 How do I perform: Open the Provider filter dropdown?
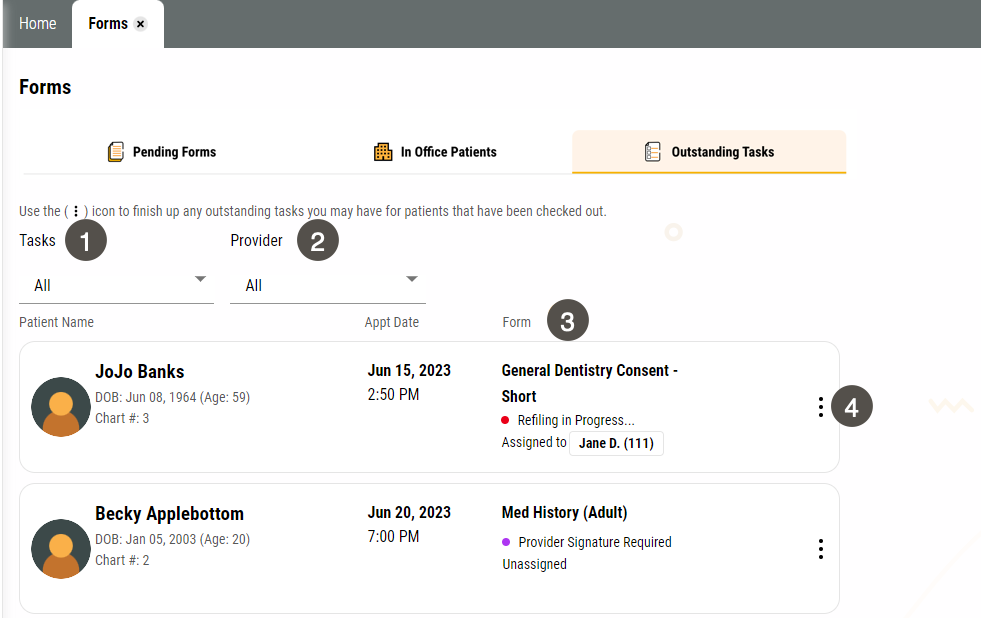328,286
